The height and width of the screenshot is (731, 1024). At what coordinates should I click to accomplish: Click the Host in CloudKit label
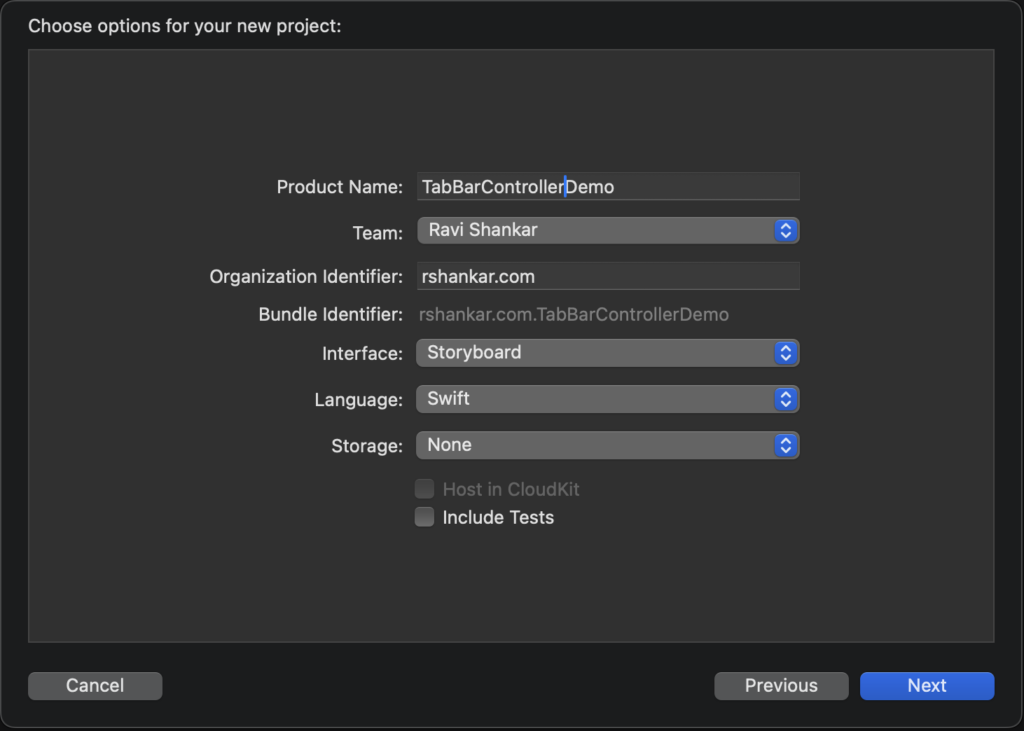pos(511,489)
